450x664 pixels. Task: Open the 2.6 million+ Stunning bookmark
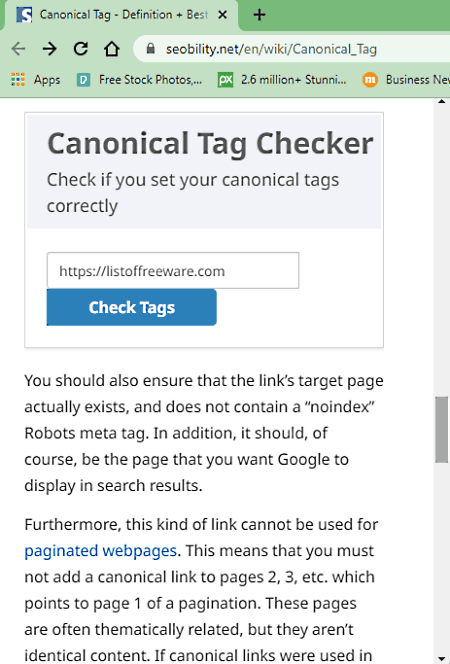tap(282, 80)
